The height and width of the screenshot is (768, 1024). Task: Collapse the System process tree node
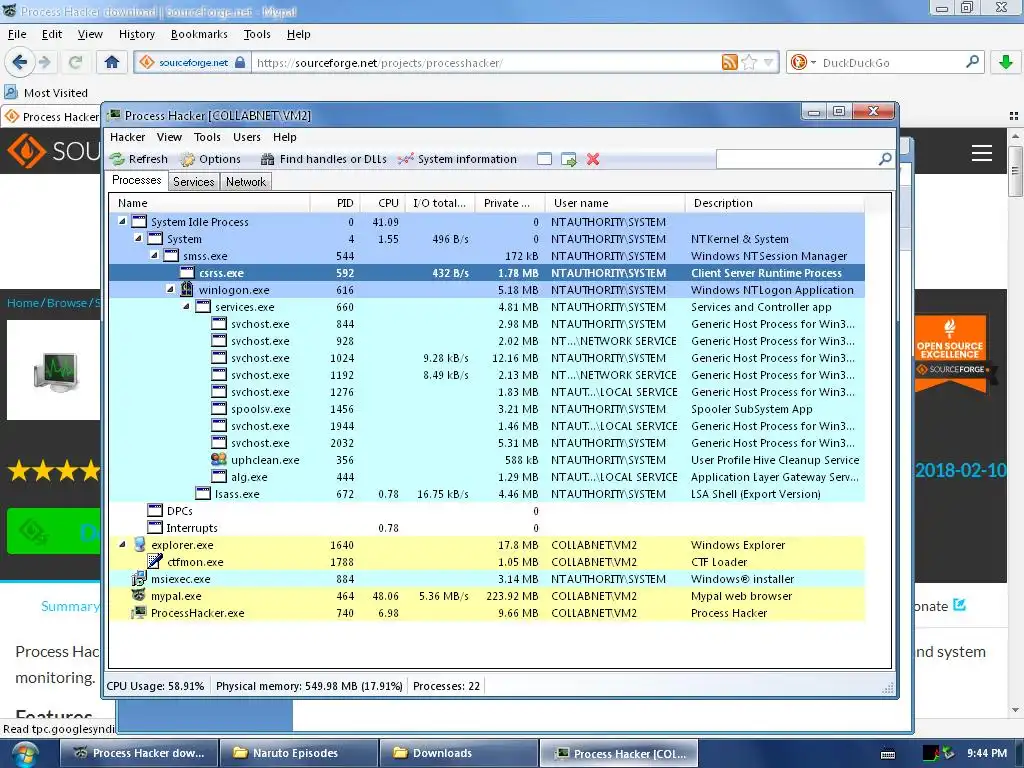[138, 238]
